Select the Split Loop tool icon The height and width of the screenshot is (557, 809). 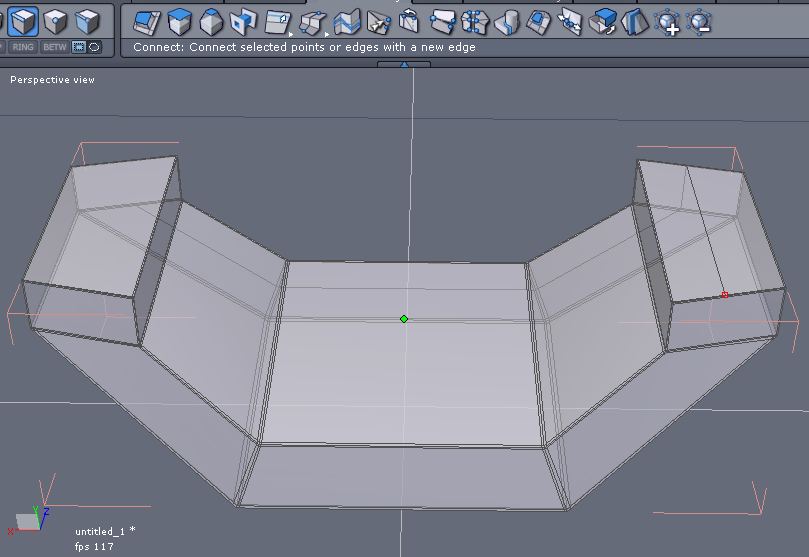click(x=347, y=23)
